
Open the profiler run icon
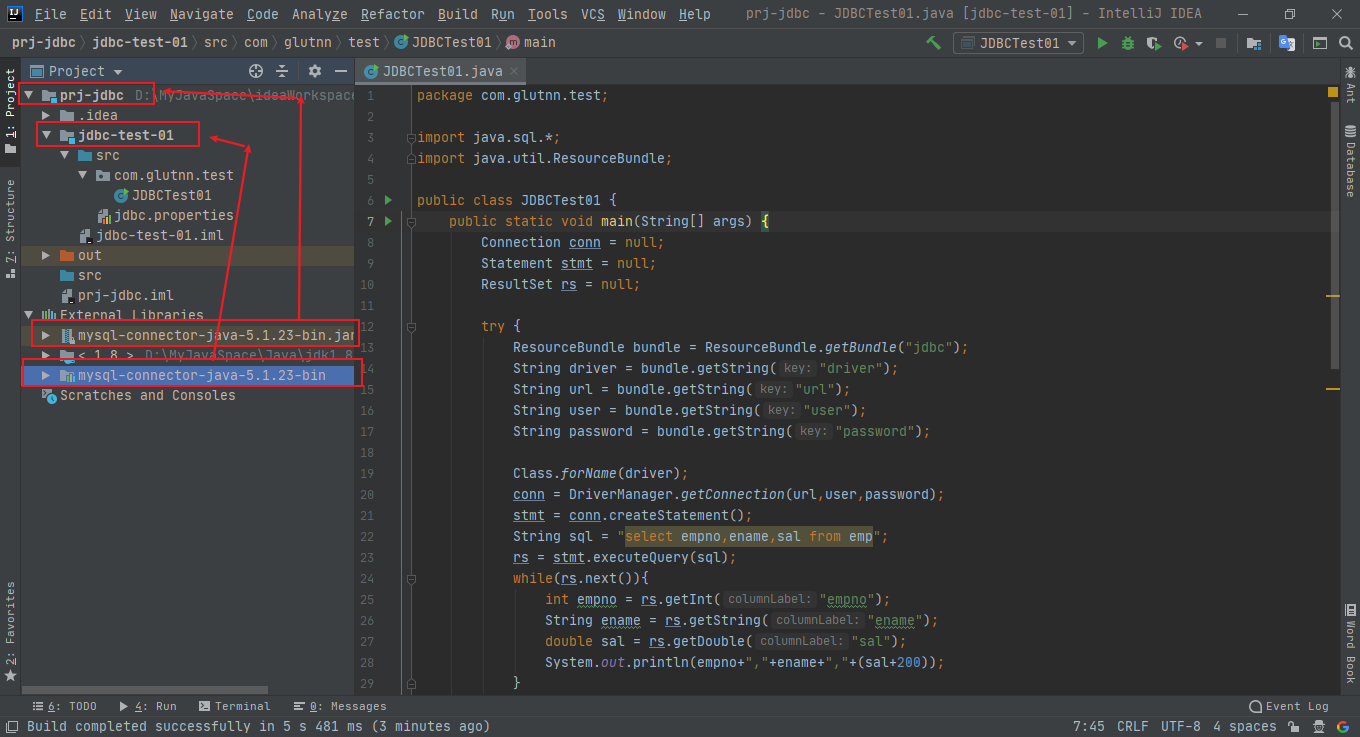point(1180,43)
